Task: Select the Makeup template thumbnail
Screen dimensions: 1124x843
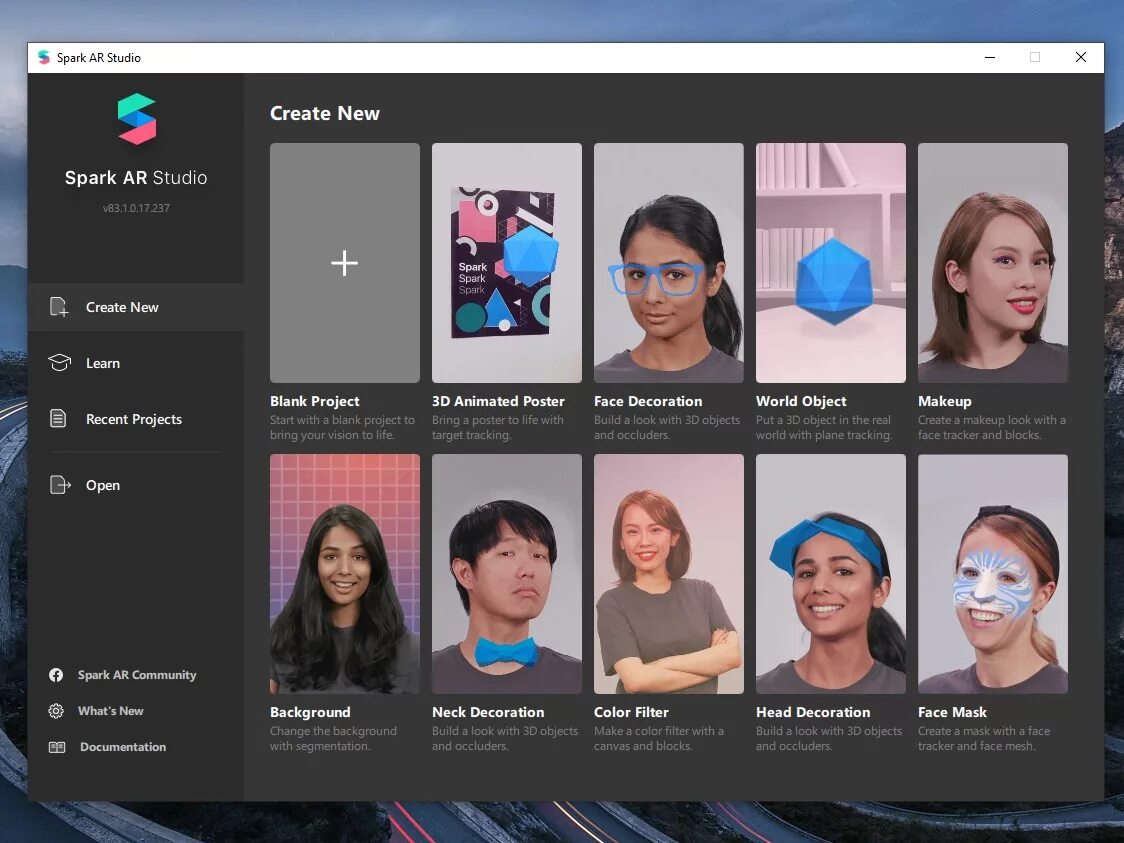Action: pos(993,263)
